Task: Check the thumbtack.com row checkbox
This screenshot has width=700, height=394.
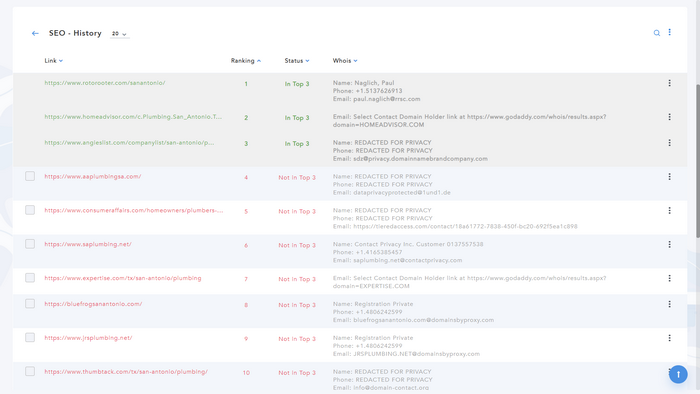Action: 30,372
